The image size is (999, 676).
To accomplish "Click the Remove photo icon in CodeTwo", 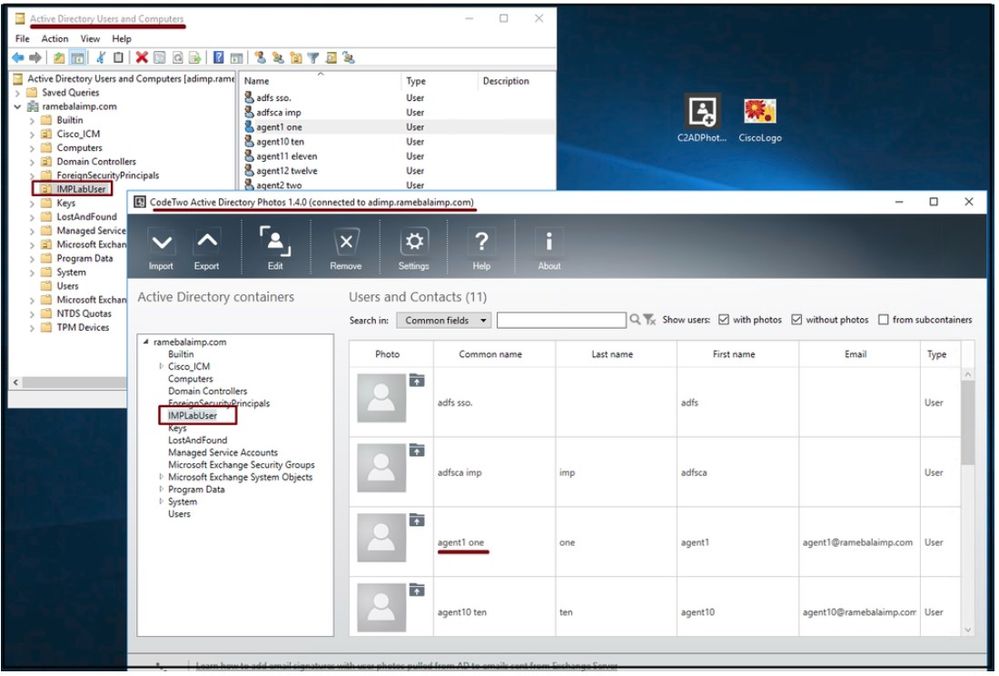I will pyautogui.click(x=346, y=249).
